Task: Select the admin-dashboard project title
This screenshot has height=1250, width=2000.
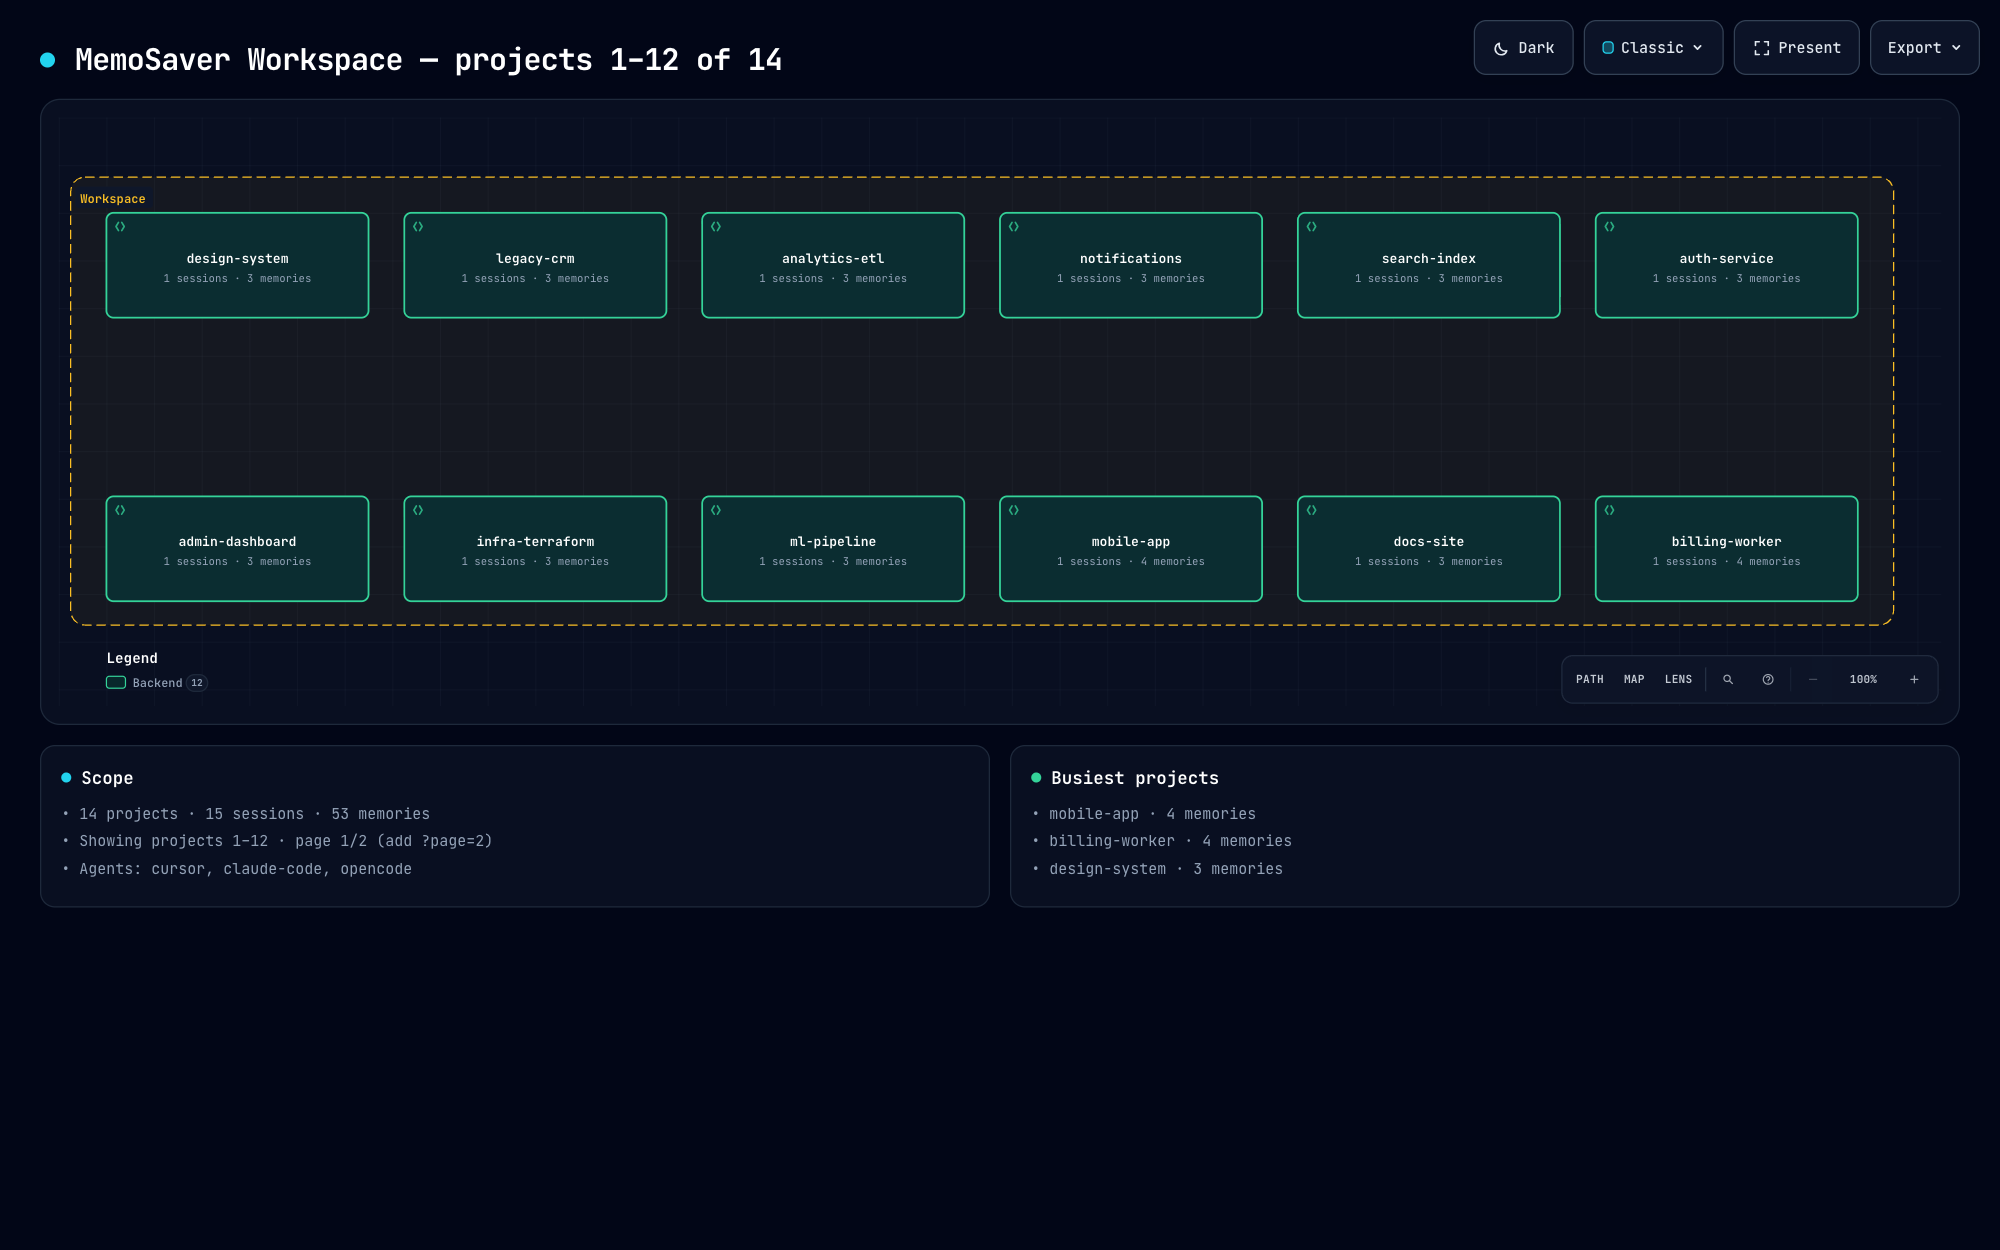Action: [x=237, y=542]
